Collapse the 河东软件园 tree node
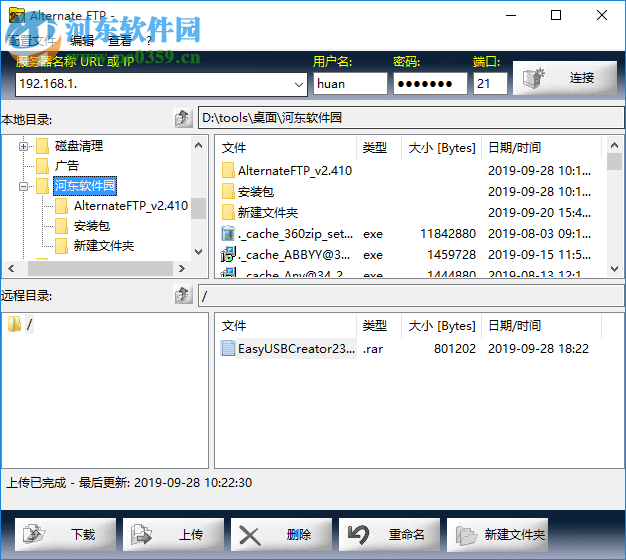The width and height of the screenshot is (626, 560). [x=23, y=186]
